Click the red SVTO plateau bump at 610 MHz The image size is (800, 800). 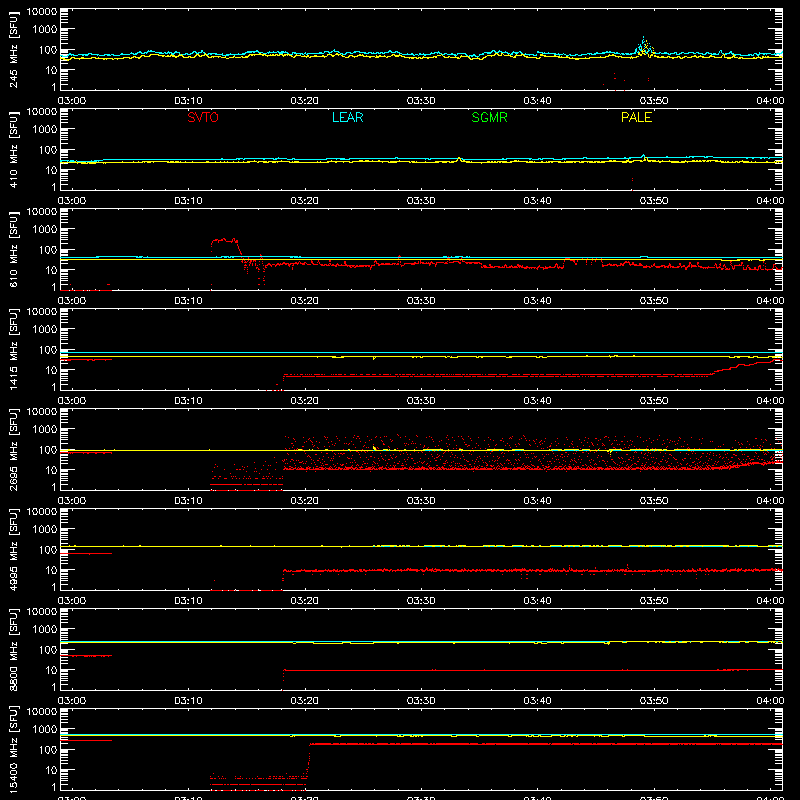(224, 241)
